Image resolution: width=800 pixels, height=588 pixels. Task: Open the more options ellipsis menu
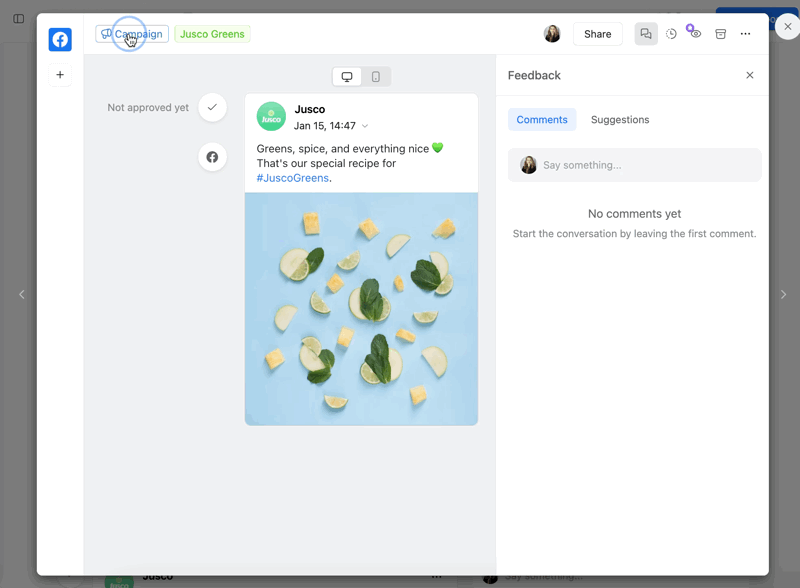click(x=745, y=34)
